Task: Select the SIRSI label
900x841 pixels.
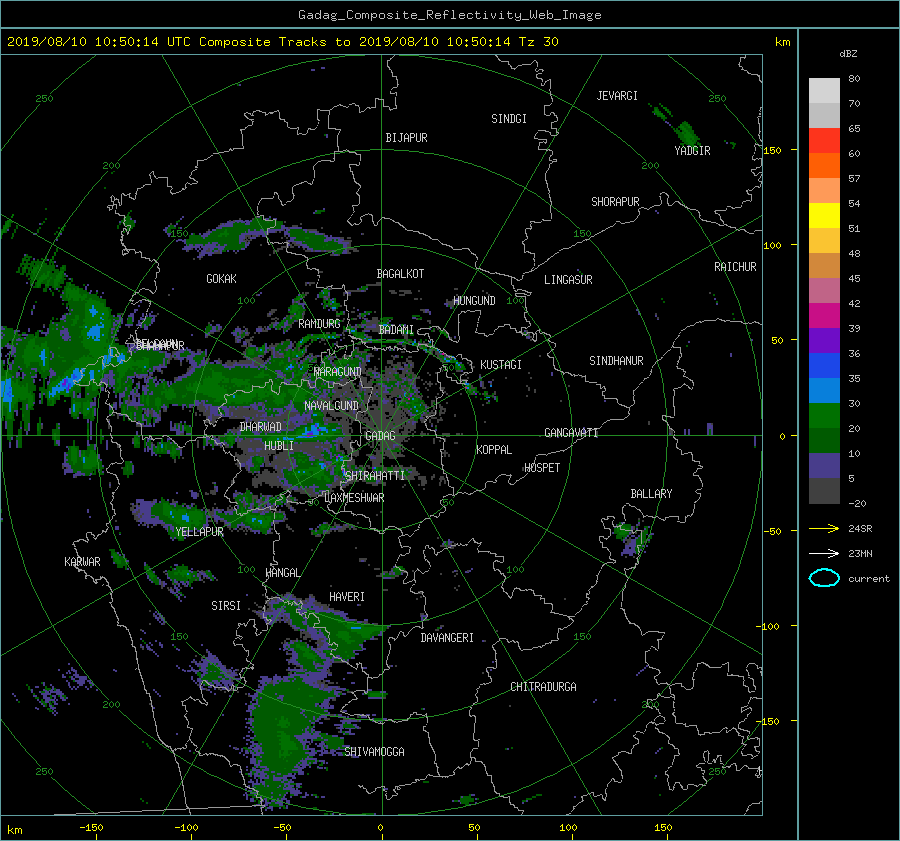Action: point(226,606)
